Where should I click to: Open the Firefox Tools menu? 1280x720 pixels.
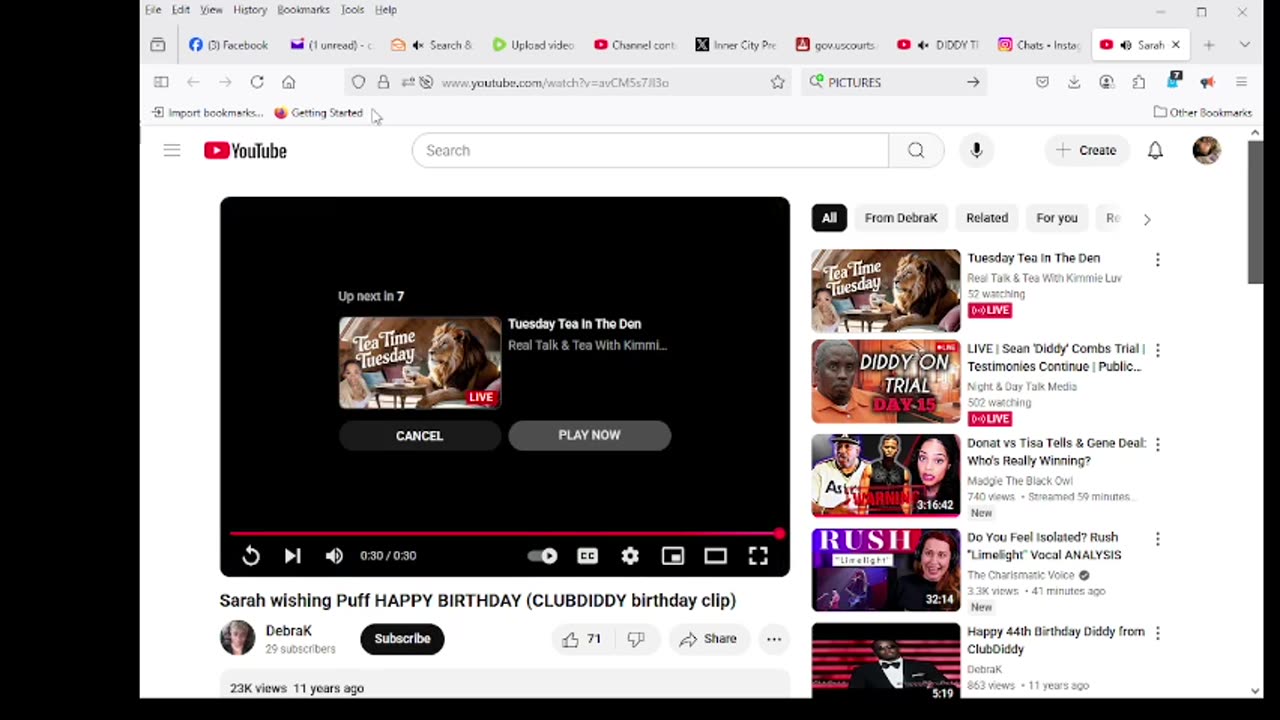[353, 10]
